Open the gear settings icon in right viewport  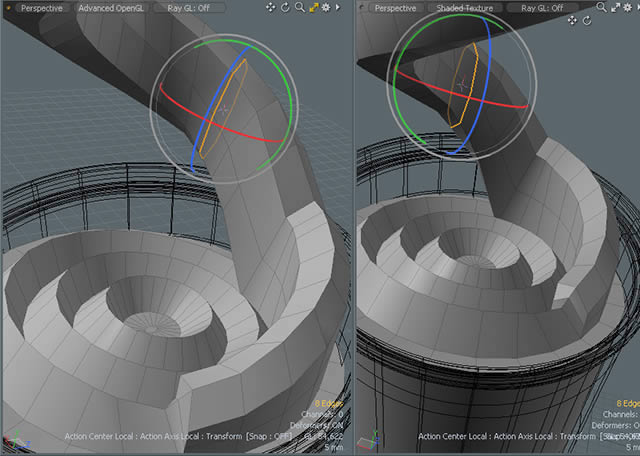[x=627, y=7]
